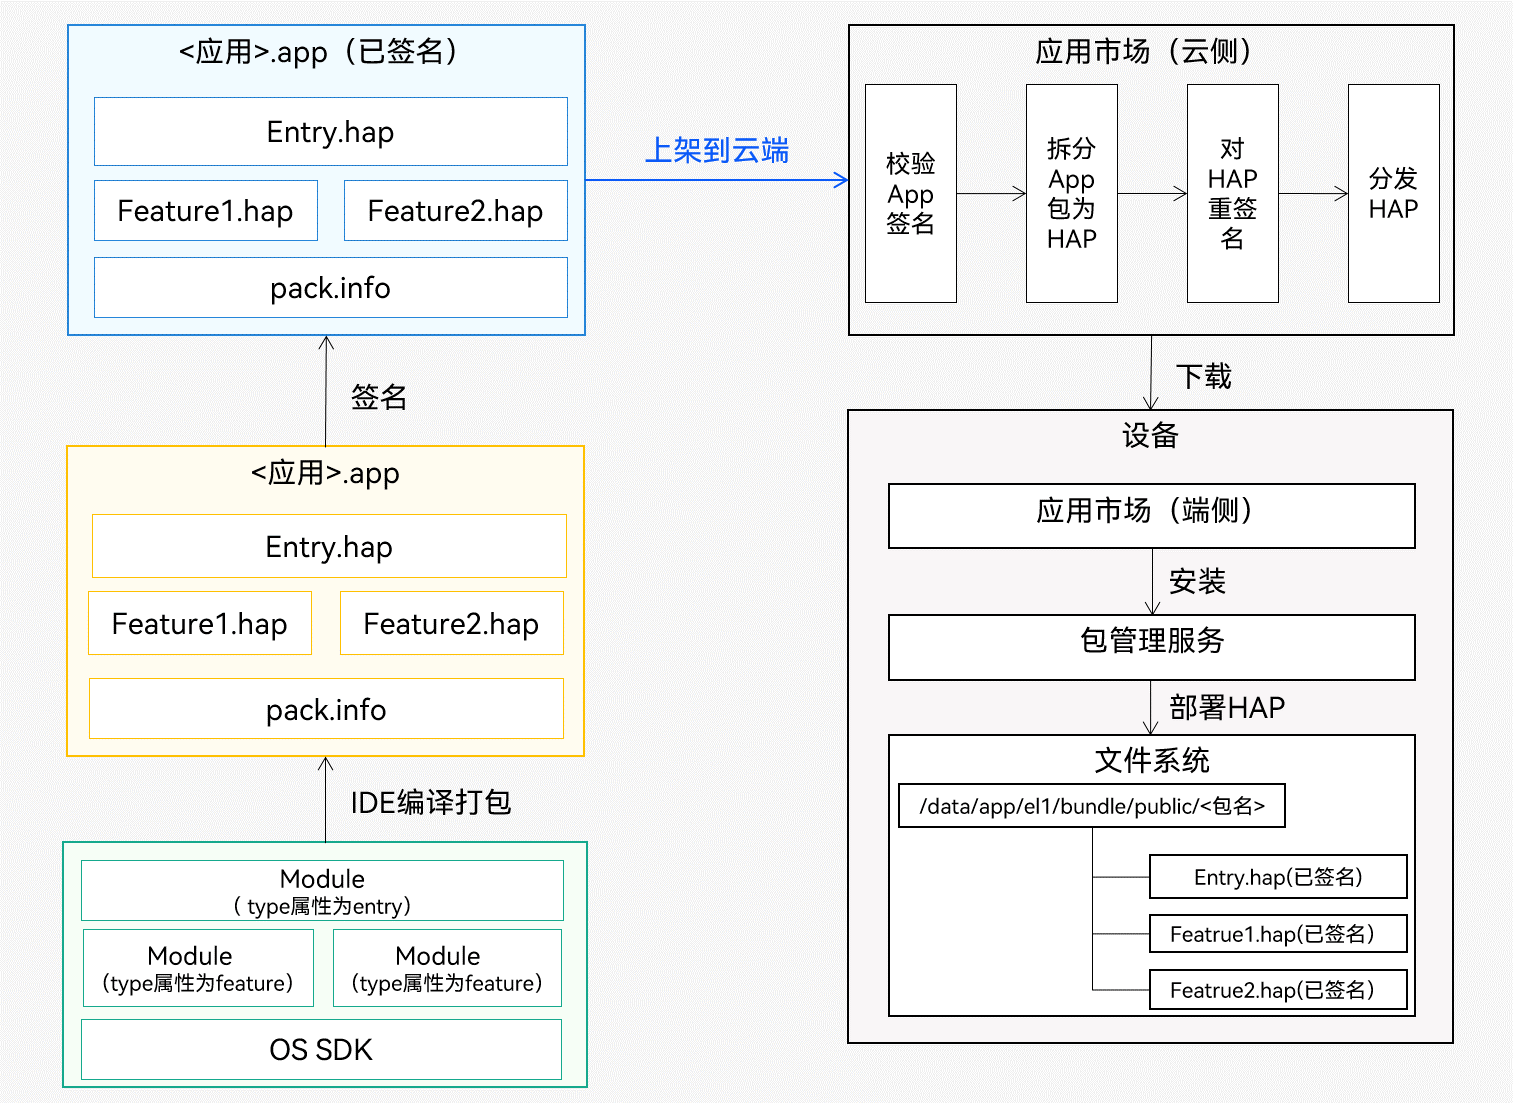Click the '设备' heading
The image size is (1513, 1103).
(x=1150, y=436)
